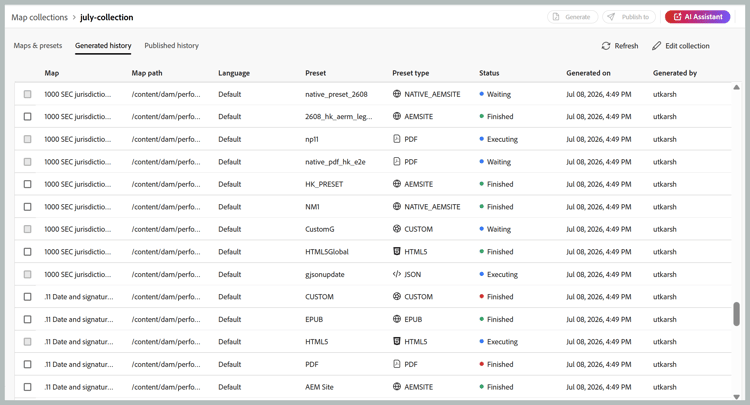Click JSON code brackets icon in gjsonupdate row
The width and height of the screenshot is (750, 405).
point(397,274)
